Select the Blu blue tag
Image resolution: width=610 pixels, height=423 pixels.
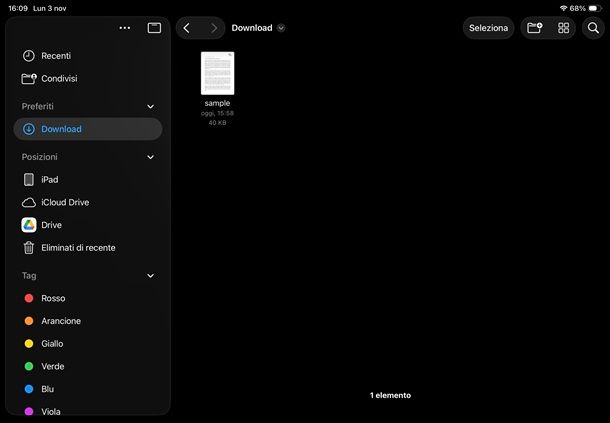[x=88, y=389]
